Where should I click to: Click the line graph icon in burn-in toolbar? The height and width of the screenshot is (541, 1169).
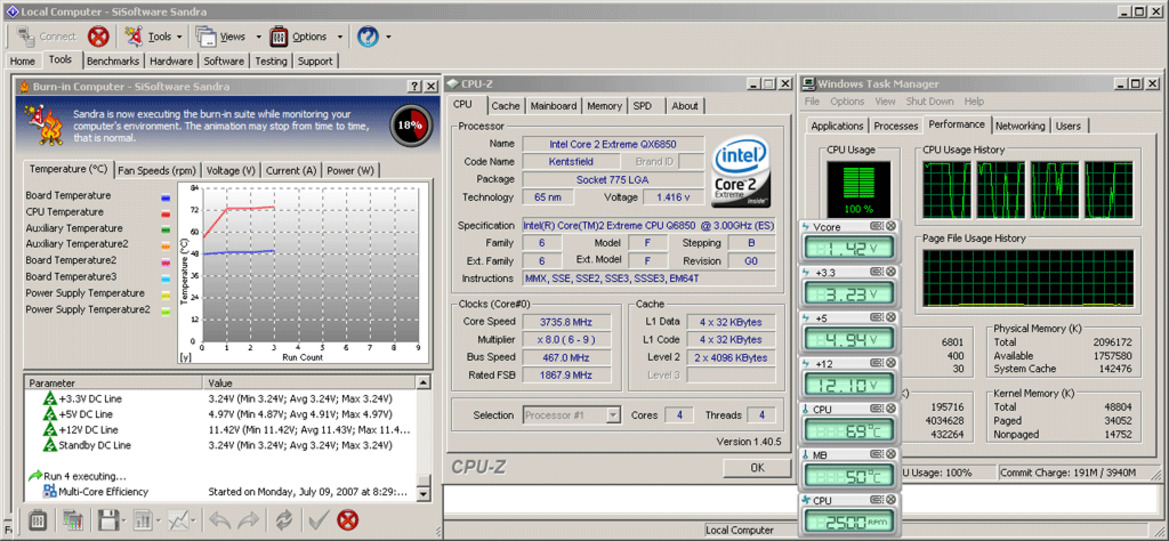(x=179, y=520)
